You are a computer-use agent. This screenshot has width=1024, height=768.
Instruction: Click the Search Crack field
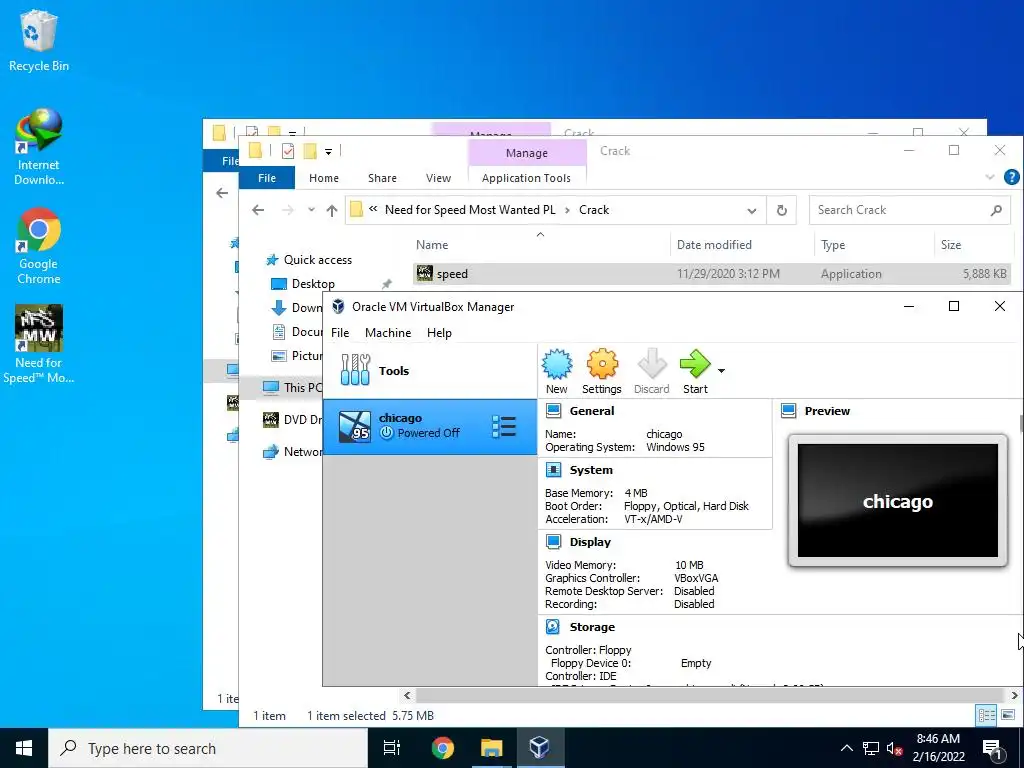909,210
